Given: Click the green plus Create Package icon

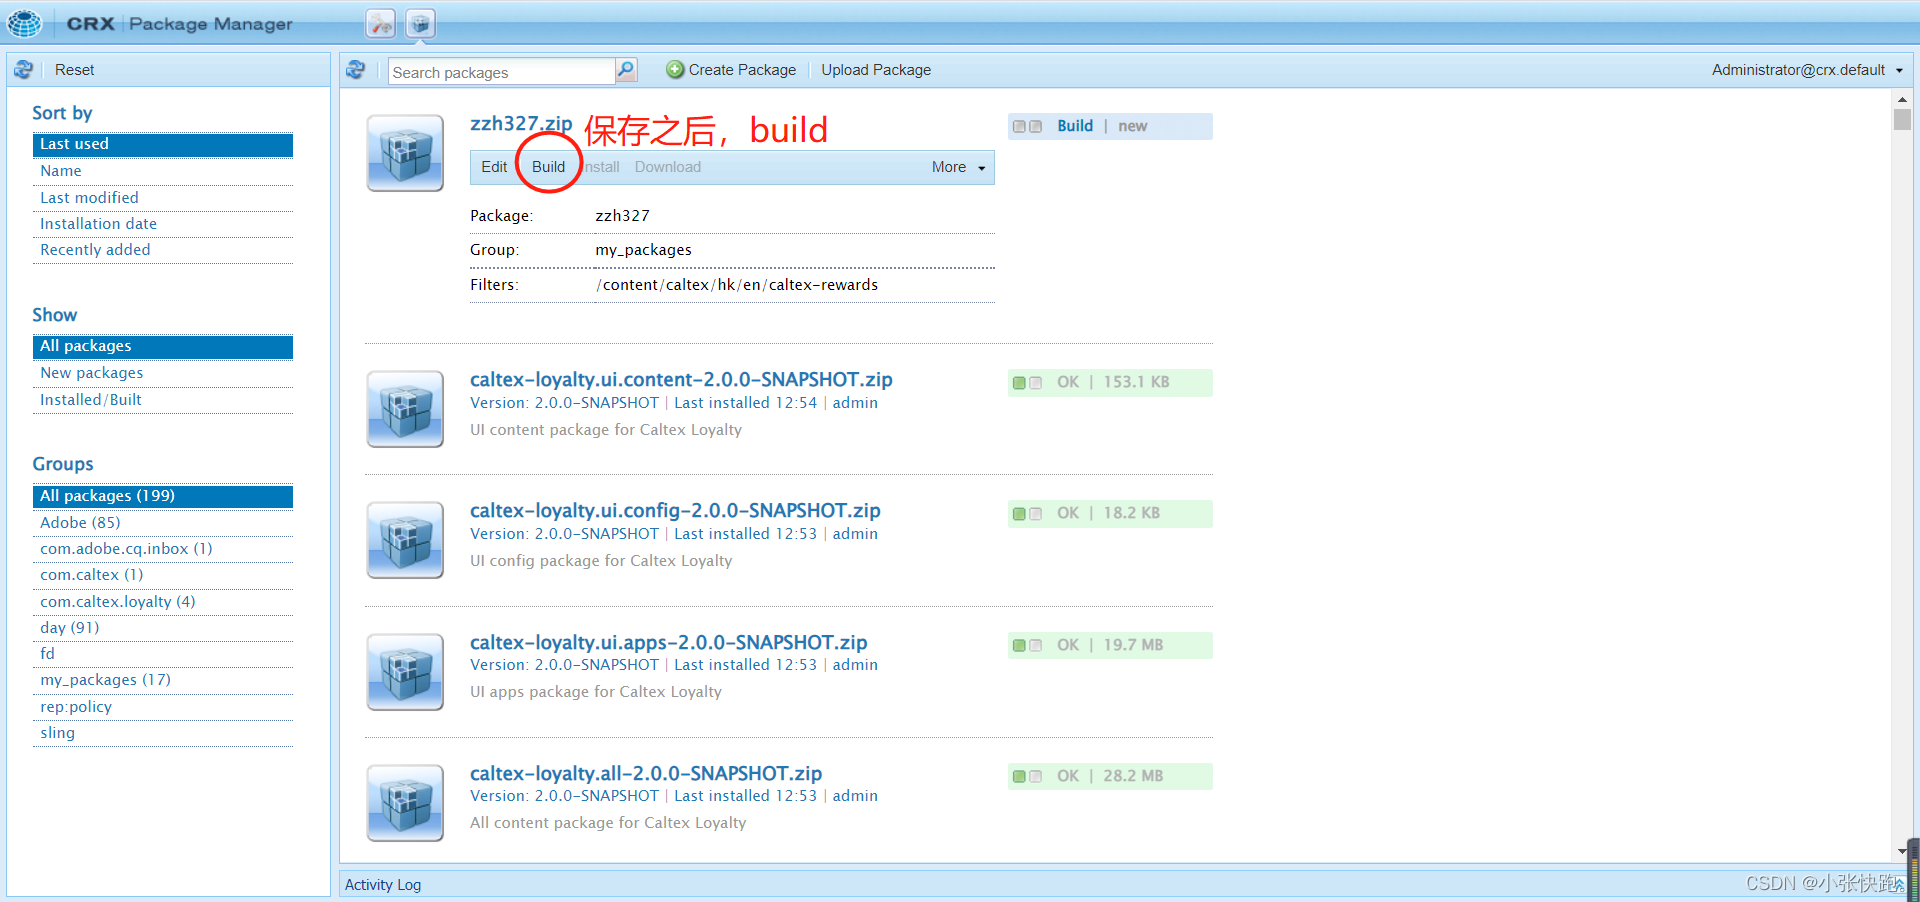Looking at the screenshot, I should [675, 70].
